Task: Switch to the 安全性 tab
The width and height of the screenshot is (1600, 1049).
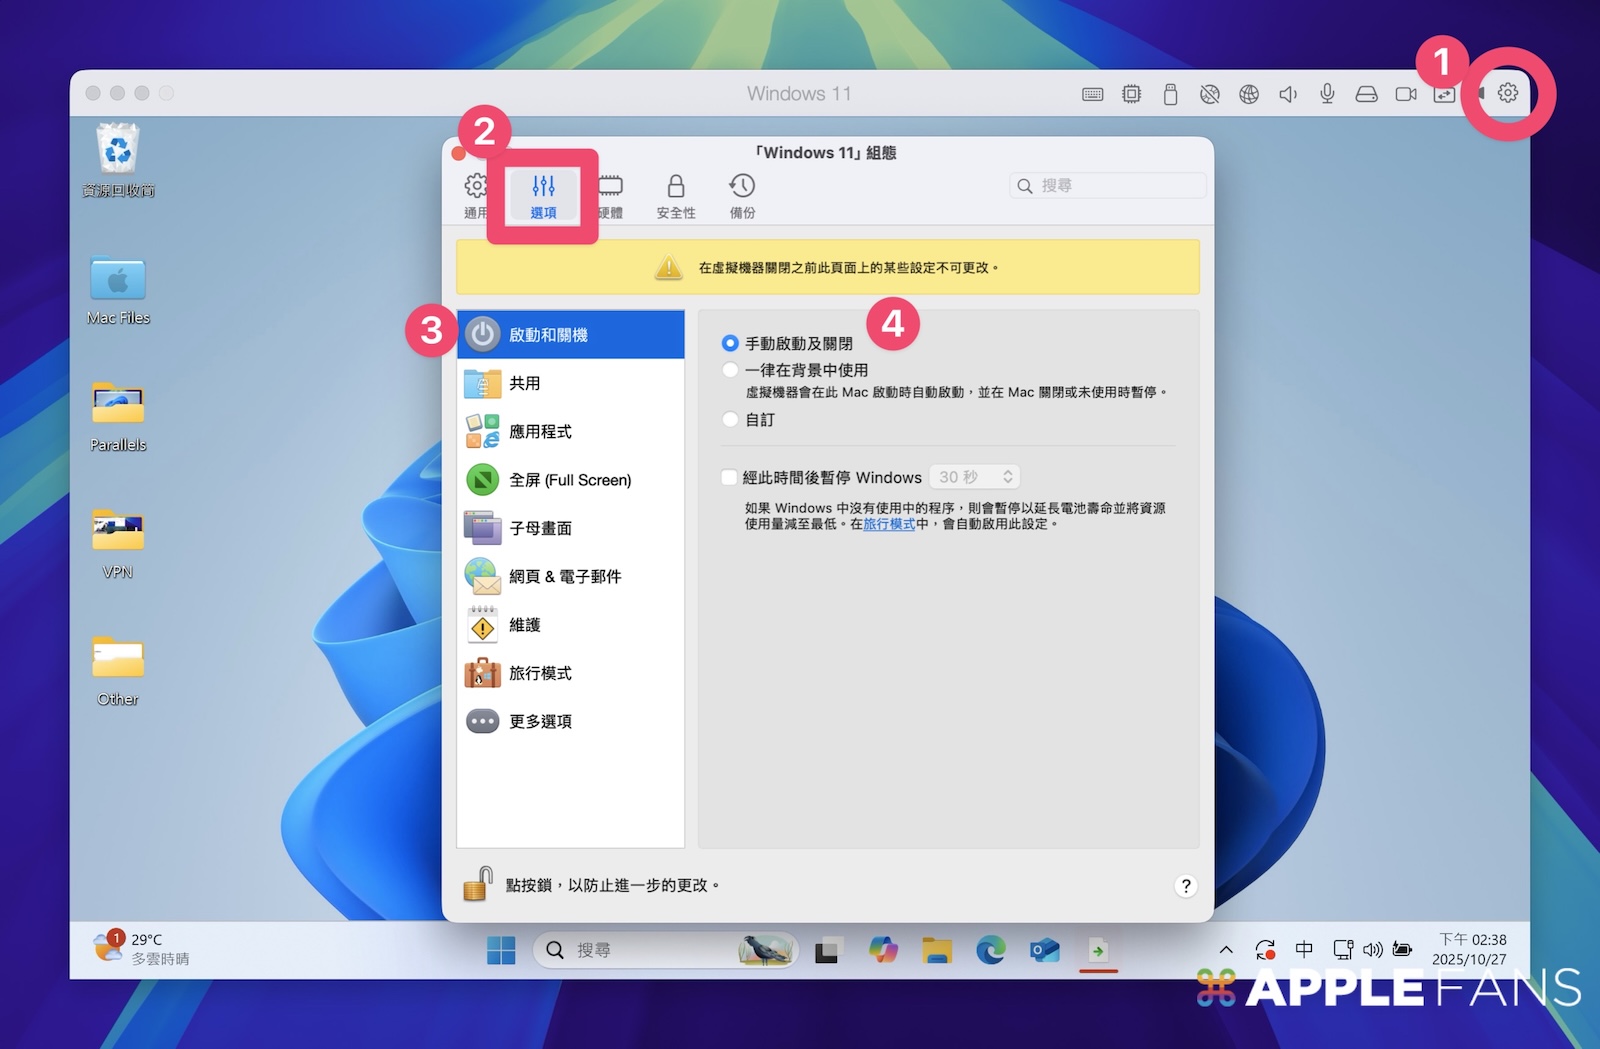Action: [676, 195]
